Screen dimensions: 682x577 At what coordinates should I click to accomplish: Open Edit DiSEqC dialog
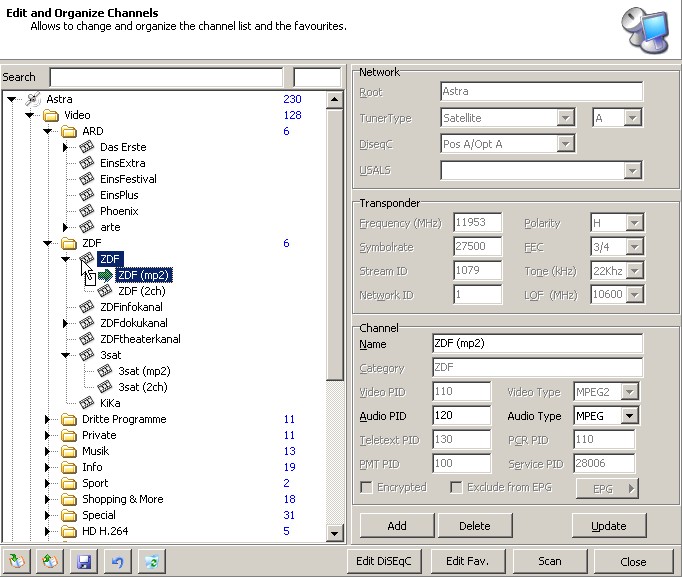384,561
